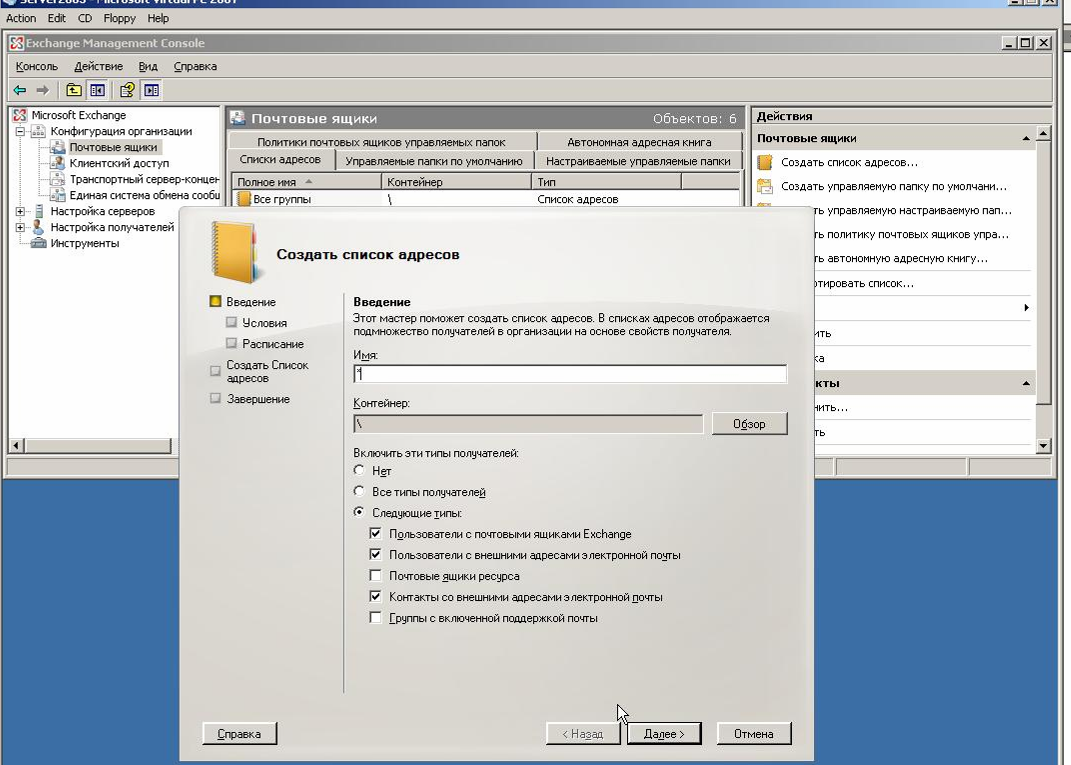Click the Настройка получателей tree icon

(39, 227)
